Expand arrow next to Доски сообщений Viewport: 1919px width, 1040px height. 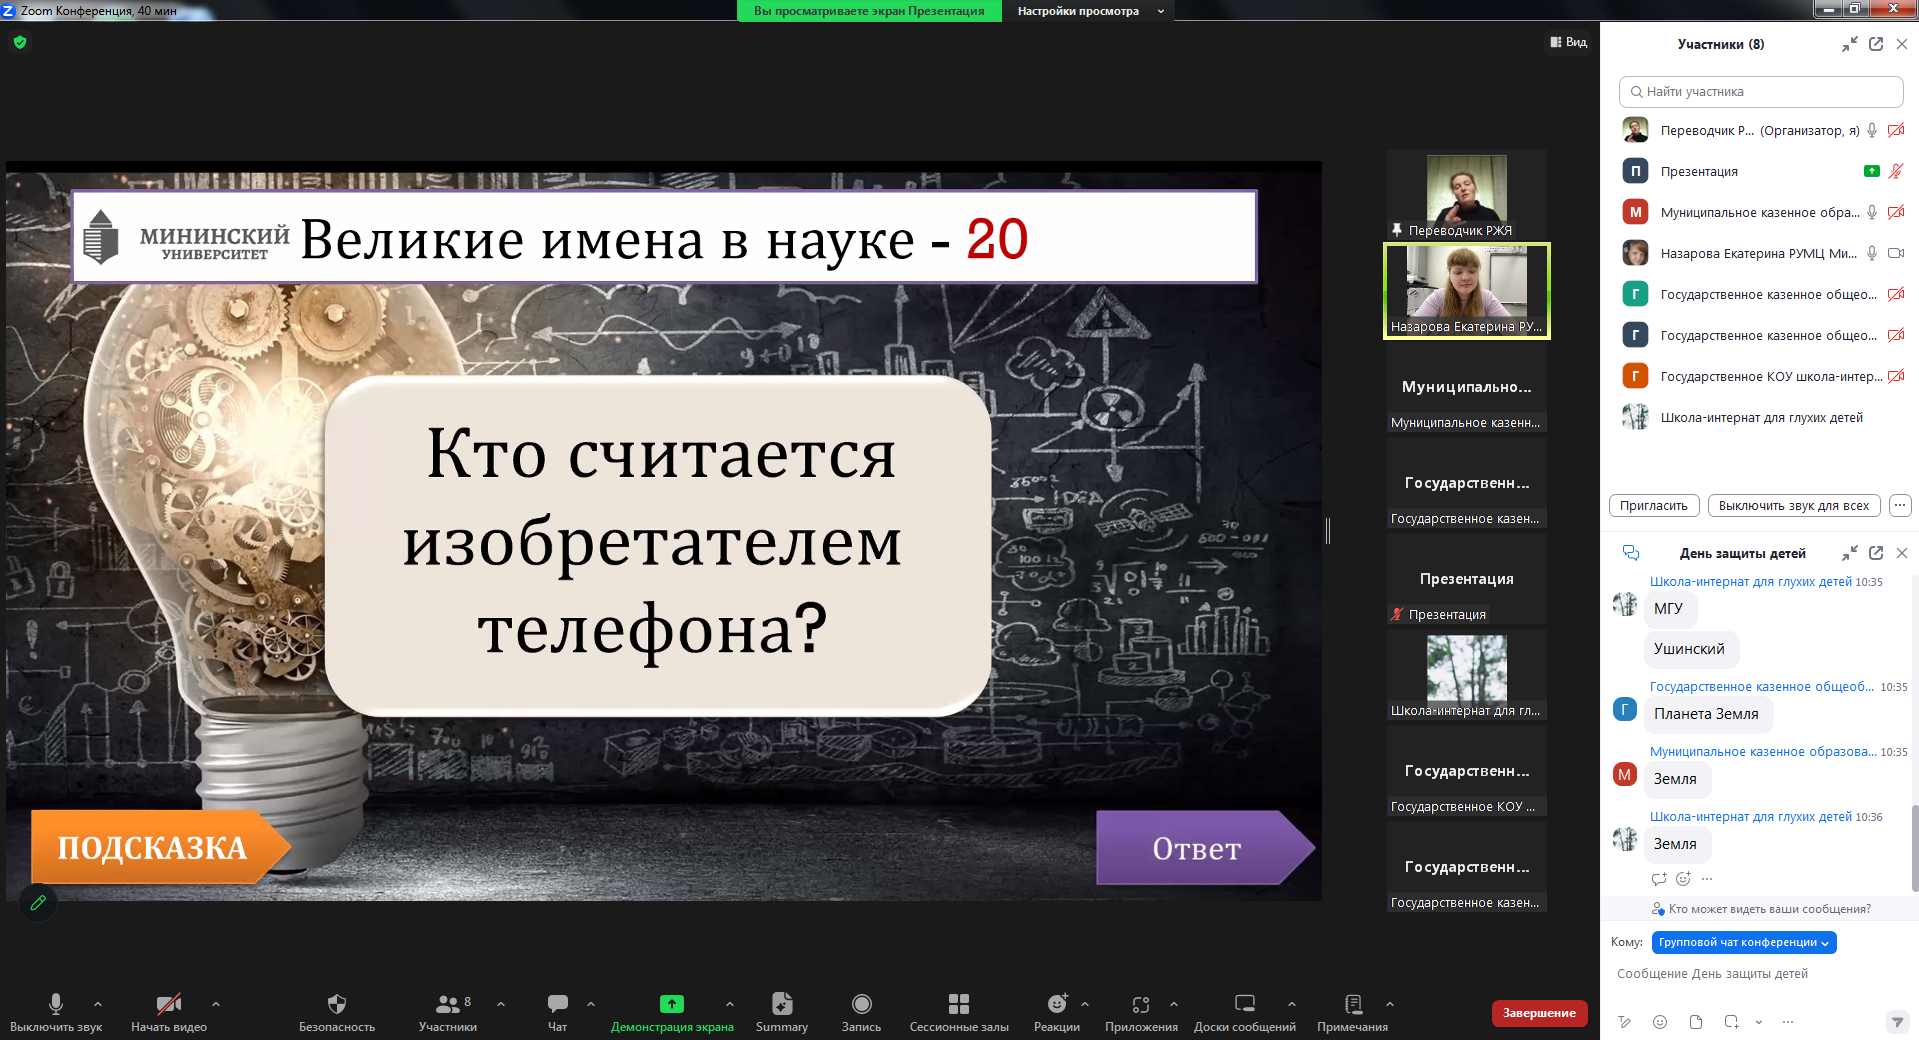point(1291,1003)
